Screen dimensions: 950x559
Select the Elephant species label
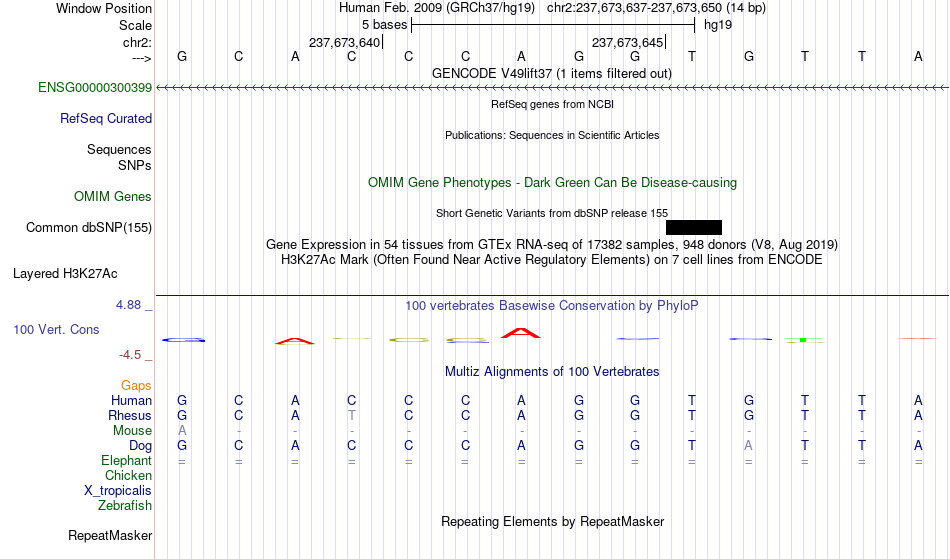click(126, 460)
